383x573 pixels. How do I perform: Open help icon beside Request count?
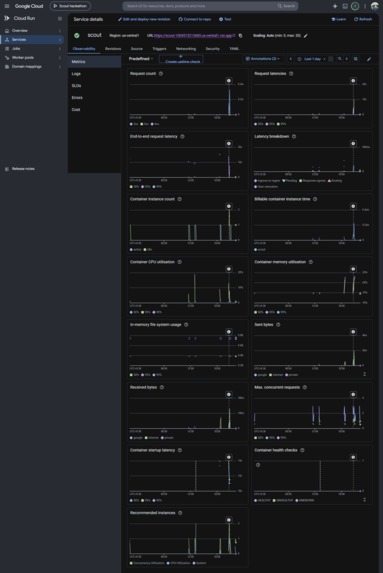pyautogui.click(x=161, y=74)
